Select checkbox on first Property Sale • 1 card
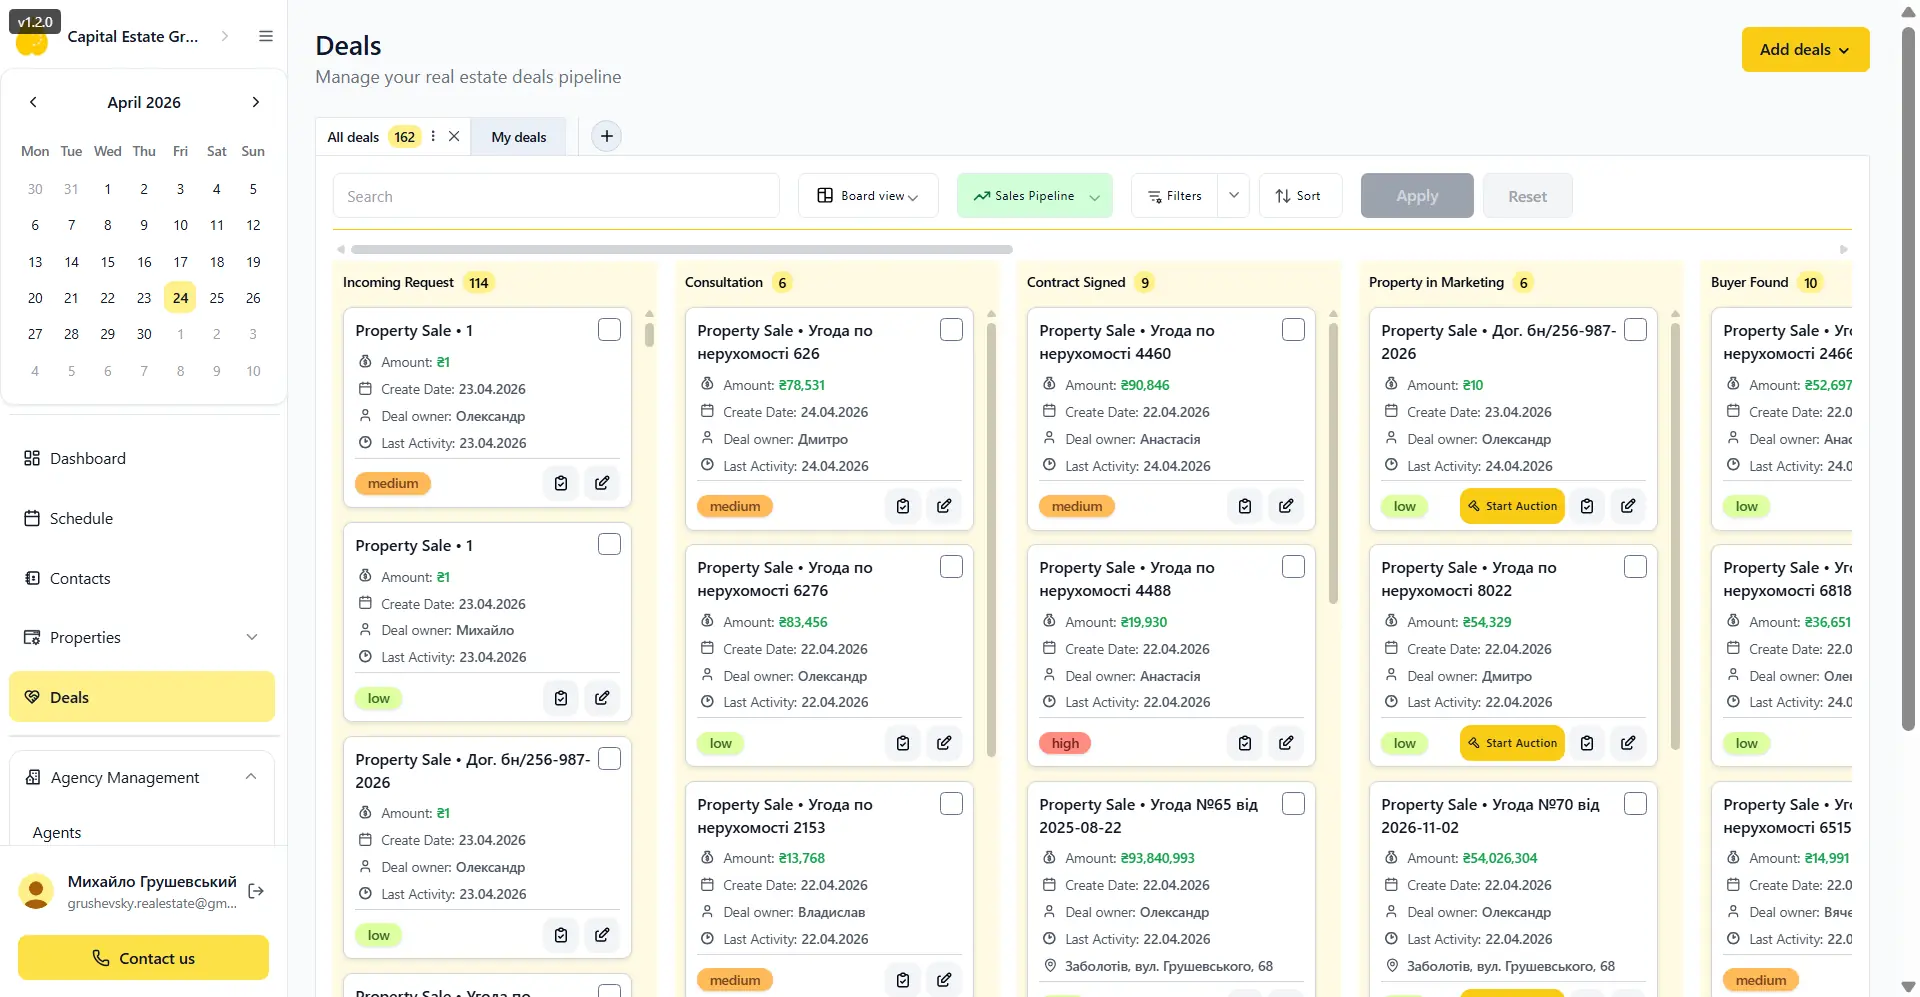Screen dimensions: 1920x997 click(x=609, y=330)
